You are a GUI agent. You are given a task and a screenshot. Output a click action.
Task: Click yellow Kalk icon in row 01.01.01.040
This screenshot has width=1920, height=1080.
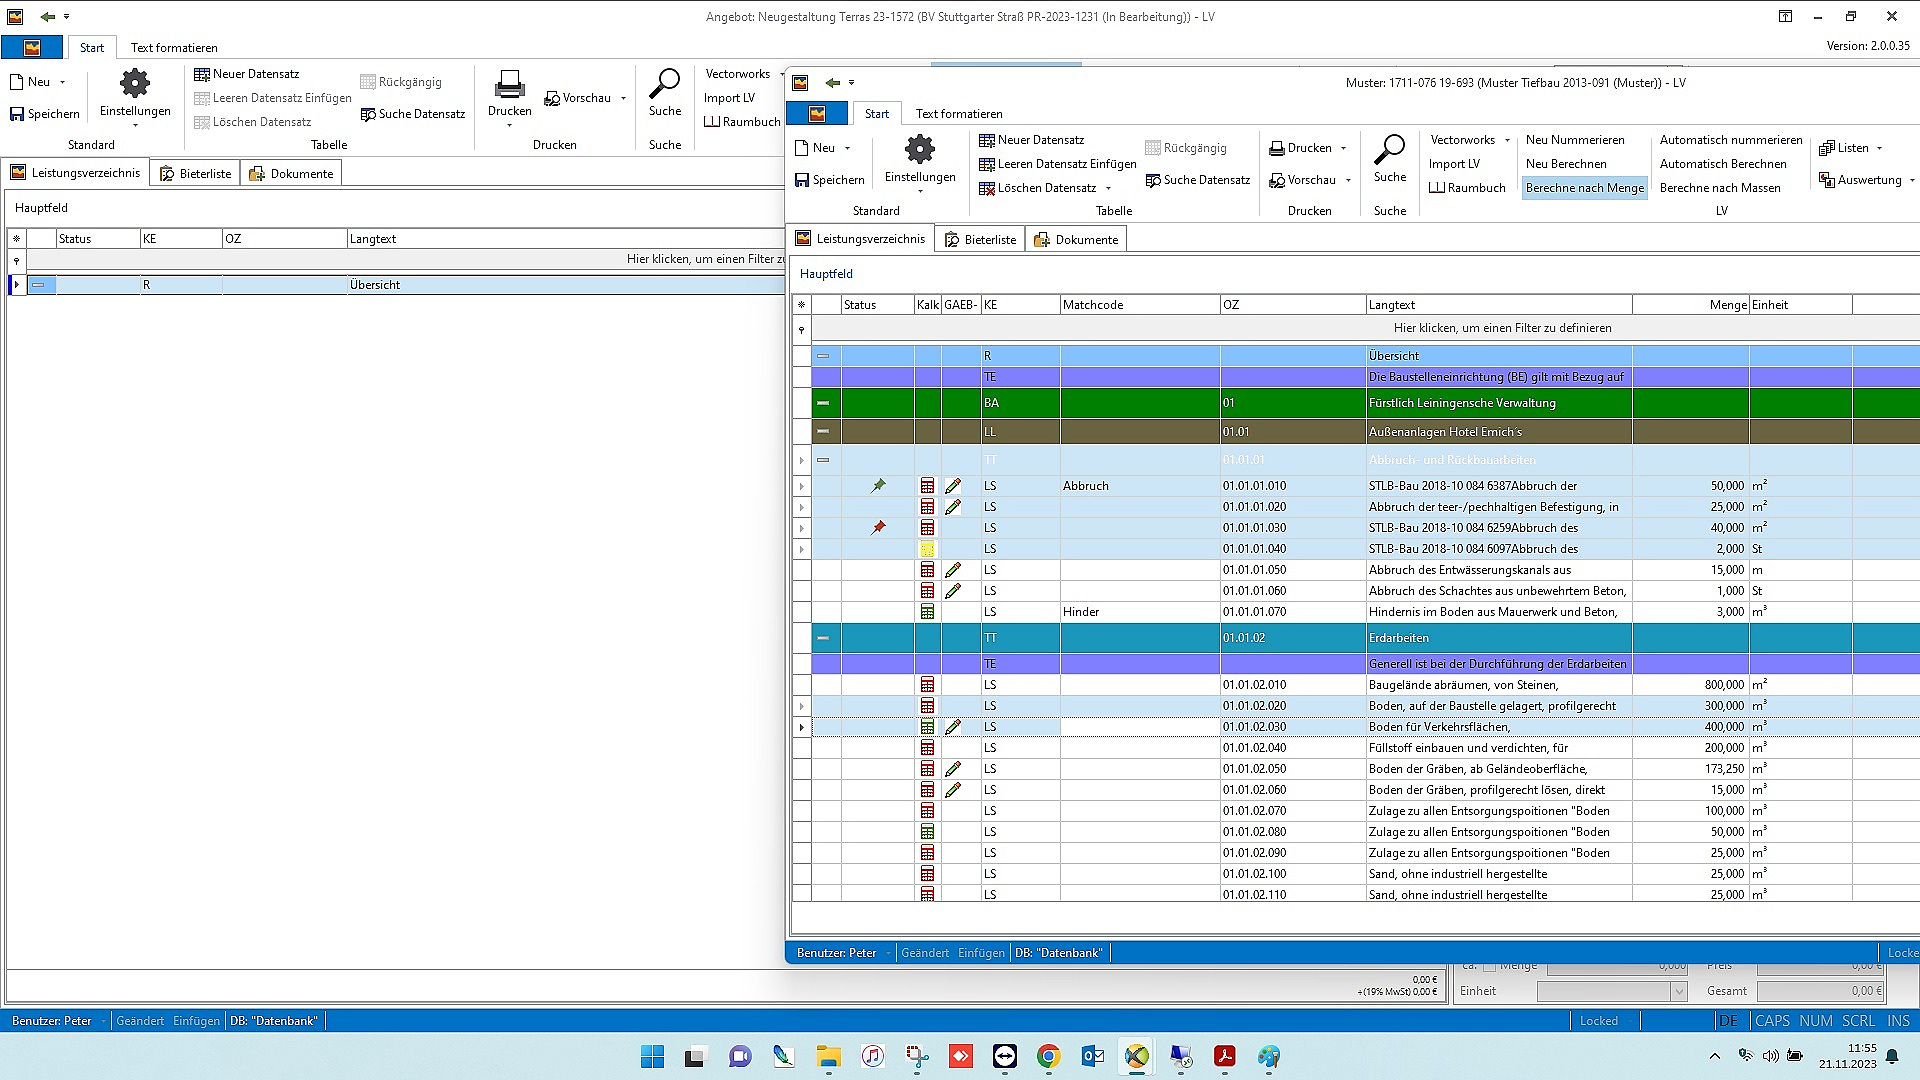927,549
